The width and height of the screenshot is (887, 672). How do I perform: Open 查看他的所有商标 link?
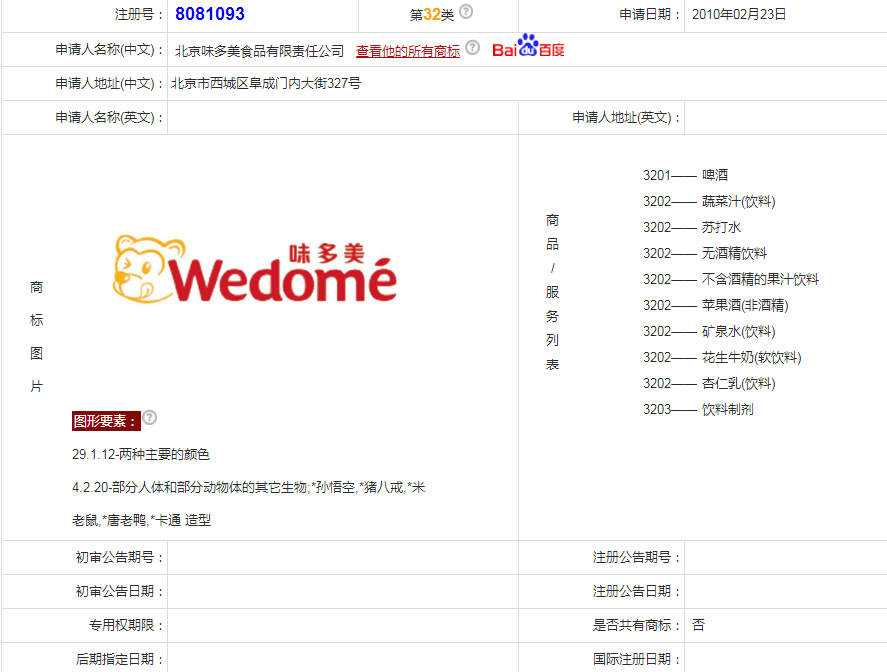pyautogui.click(x=409, y=47)
